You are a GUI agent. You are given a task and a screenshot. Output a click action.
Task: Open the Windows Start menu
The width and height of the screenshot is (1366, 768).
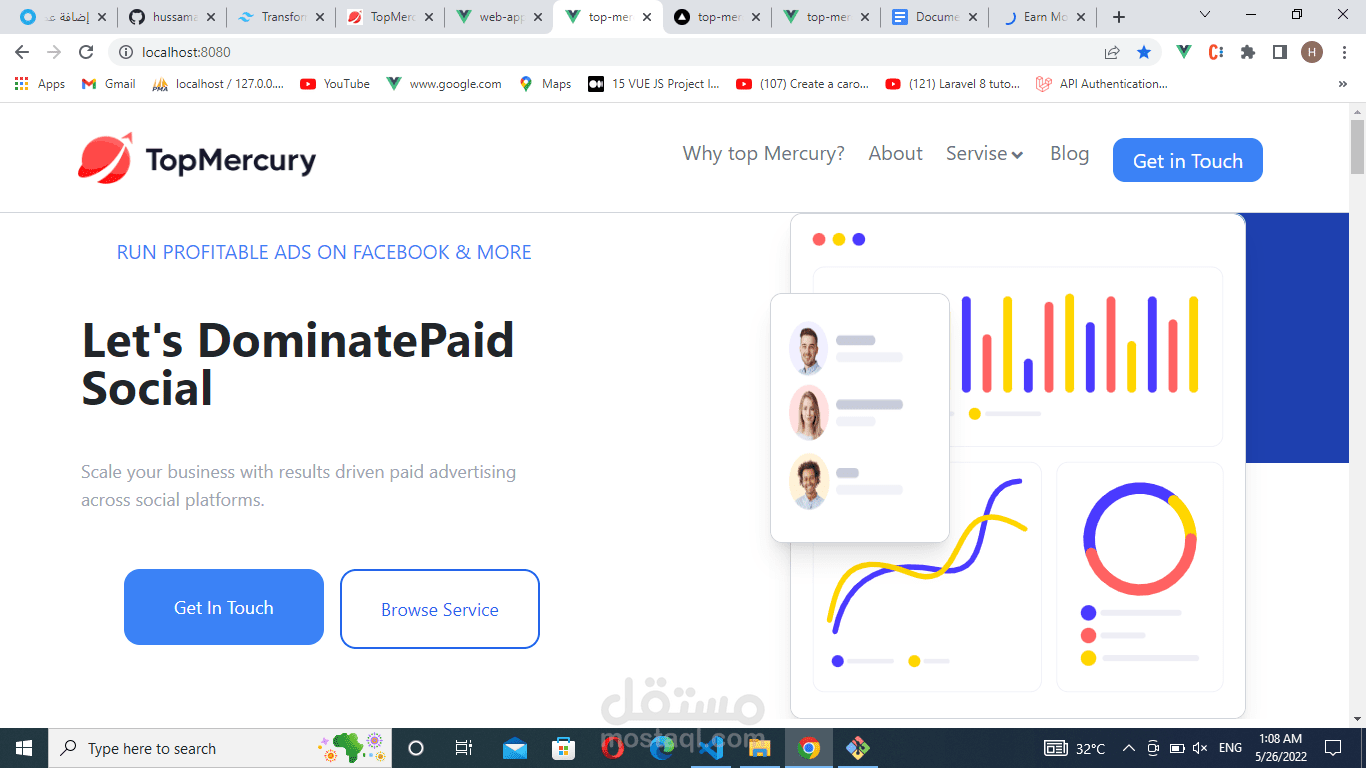tap(24, 748)
